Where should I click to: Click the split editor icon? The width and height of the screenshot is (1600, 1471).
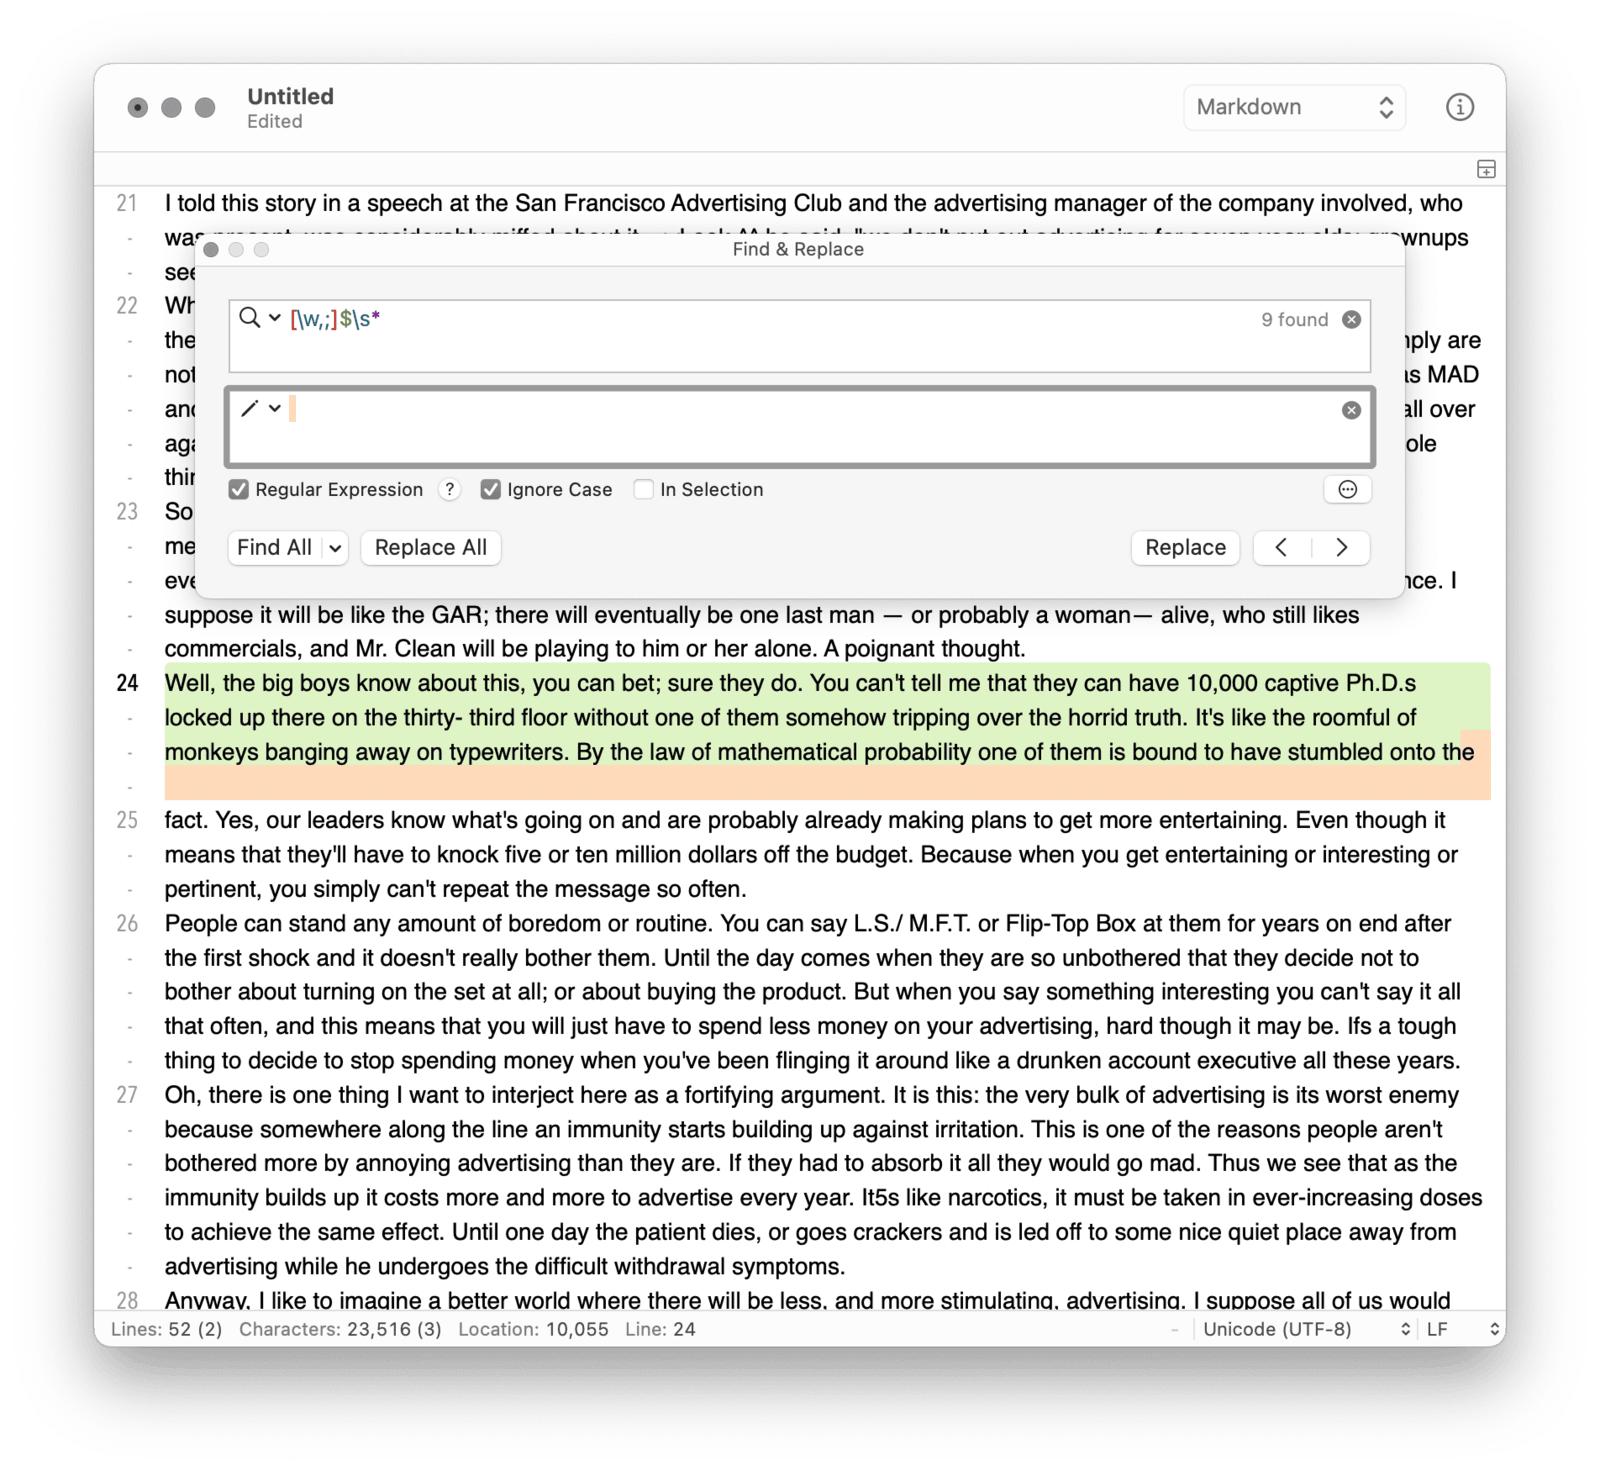pos(1486,169)
